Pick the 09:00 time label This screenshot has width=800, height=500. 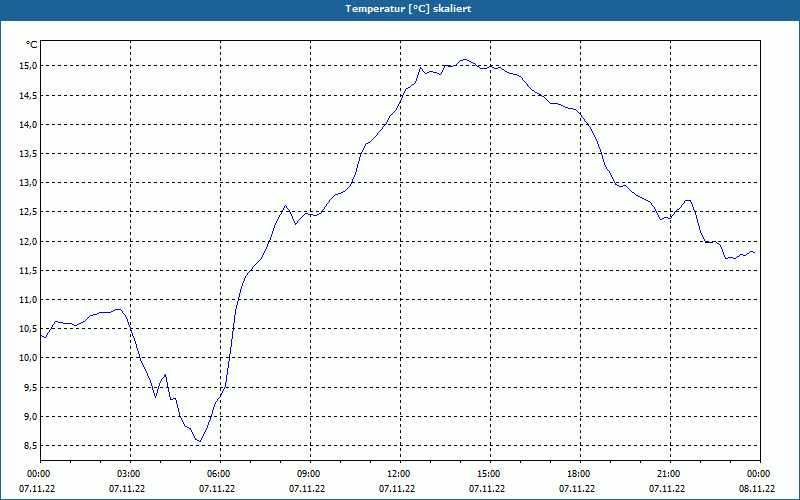pyautogui.click(x=310, y=474)
